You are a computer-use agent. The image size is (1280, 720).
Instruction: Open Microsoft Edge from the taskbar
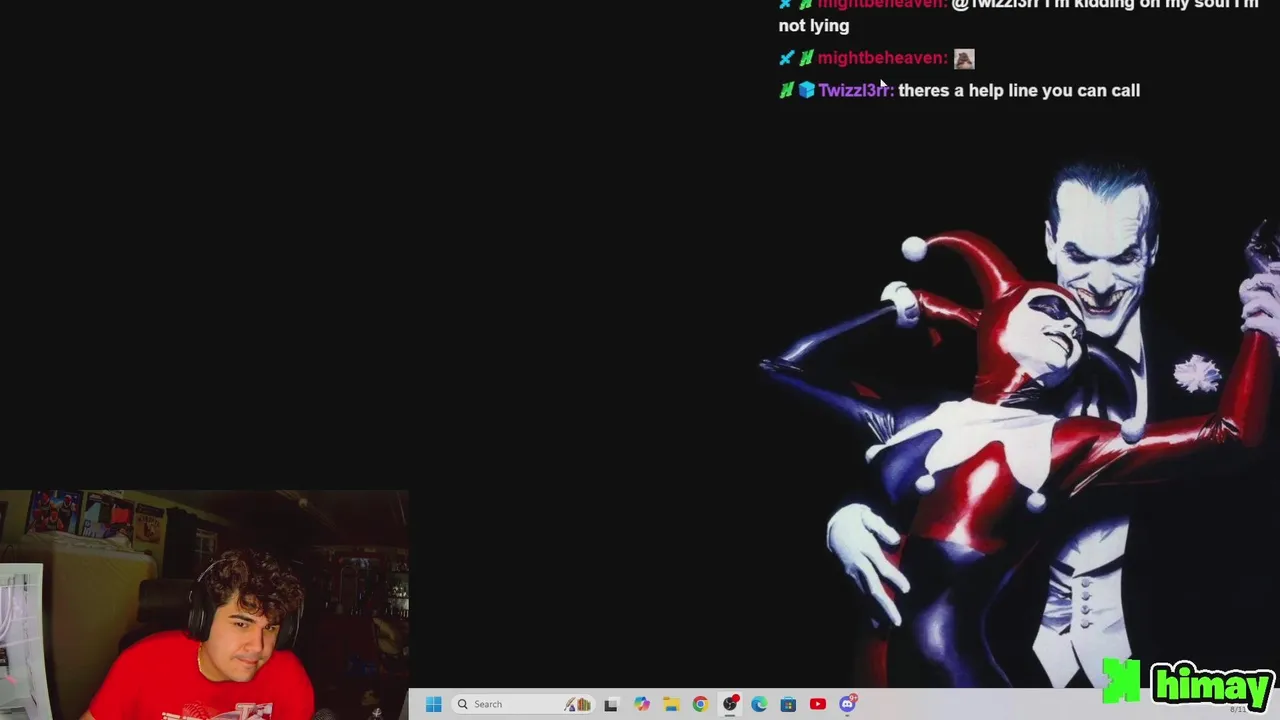pos(759,704)
